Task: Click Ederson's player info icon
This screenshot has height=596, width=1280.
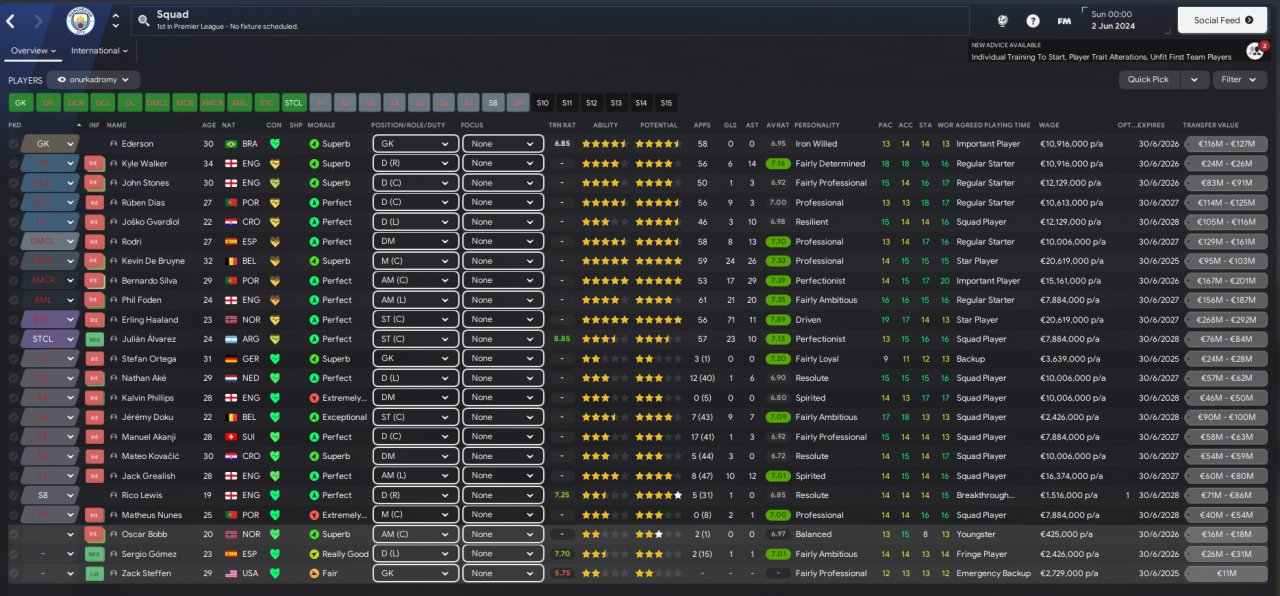Action: coord(114,144)
